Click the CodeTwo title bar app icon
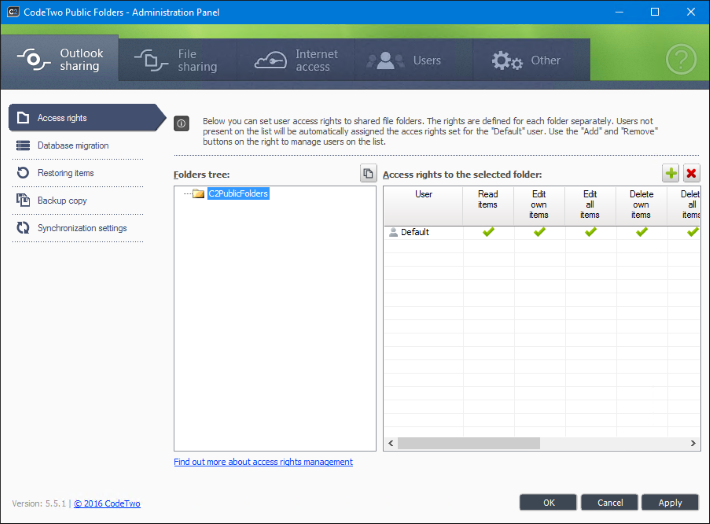The width and height of the screenshot is (710, 524). (13, 12)
